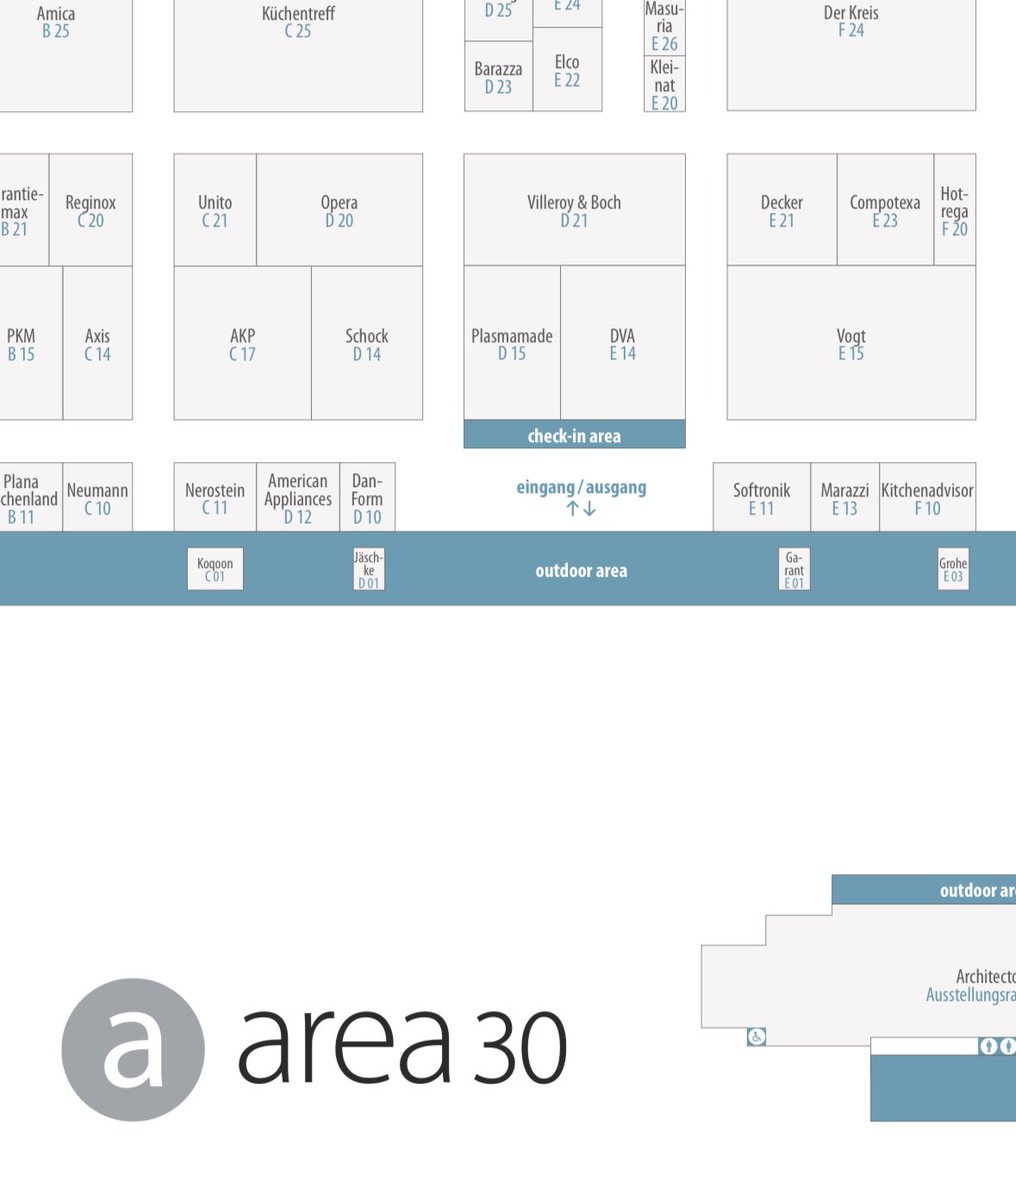Select the Unito C 21 booth
Screen dimensions: 1016x1200
(x=215, y=210)
